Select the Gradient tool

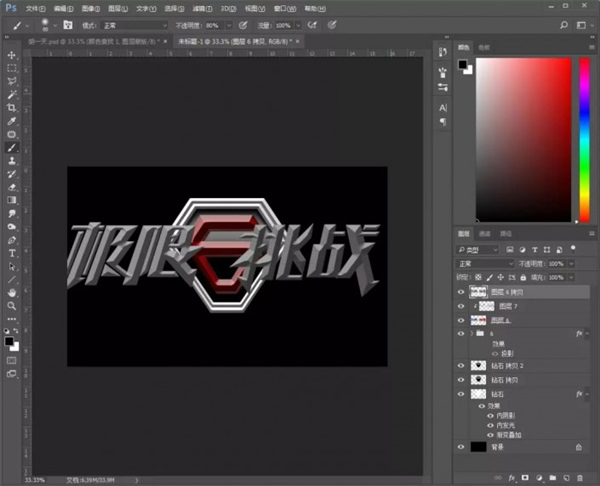click(11, 200)
